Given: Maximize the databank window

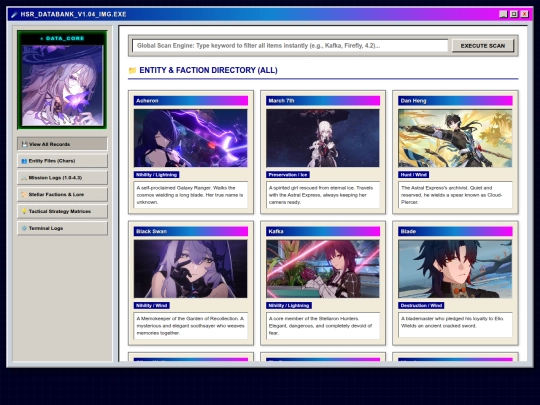Looking at the screenshot, I should pyautogui.click(x=514, y=14).
